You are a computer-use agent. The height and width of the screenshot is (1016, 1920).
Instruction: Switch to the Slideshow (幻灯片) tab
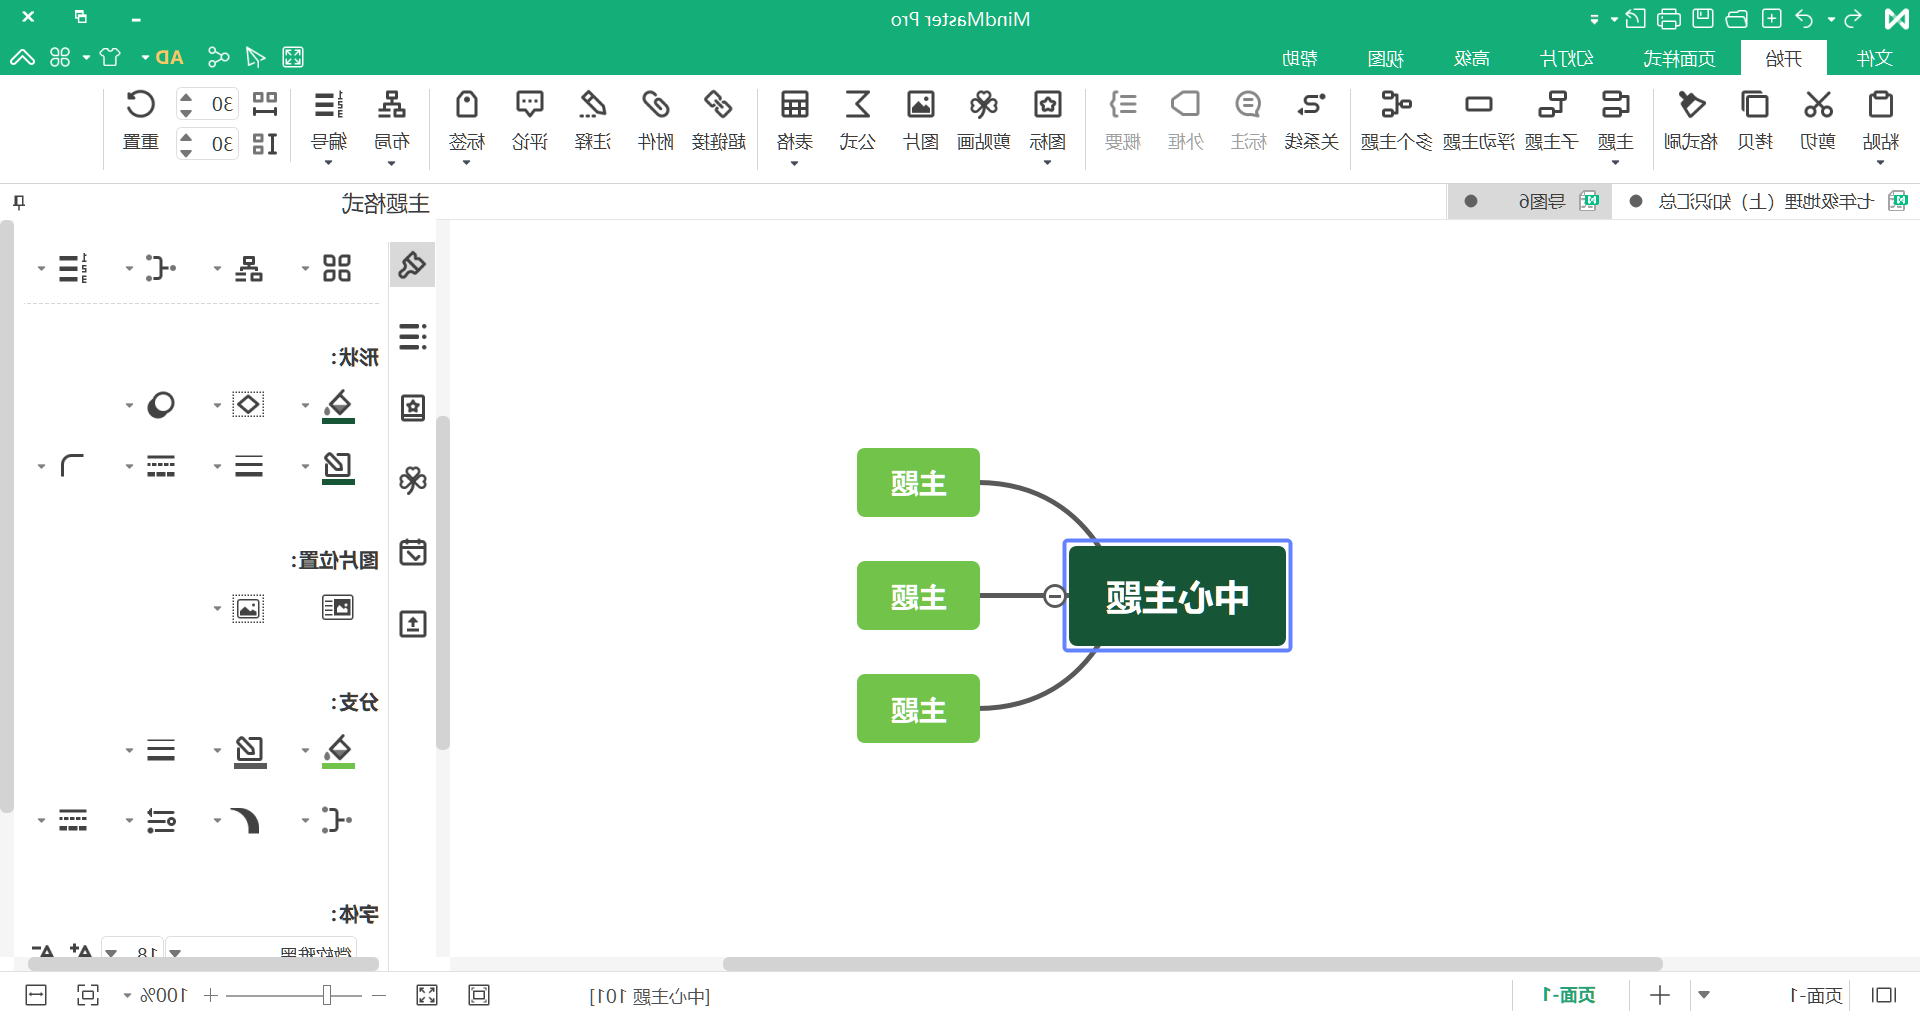(x=1567, y=58)
